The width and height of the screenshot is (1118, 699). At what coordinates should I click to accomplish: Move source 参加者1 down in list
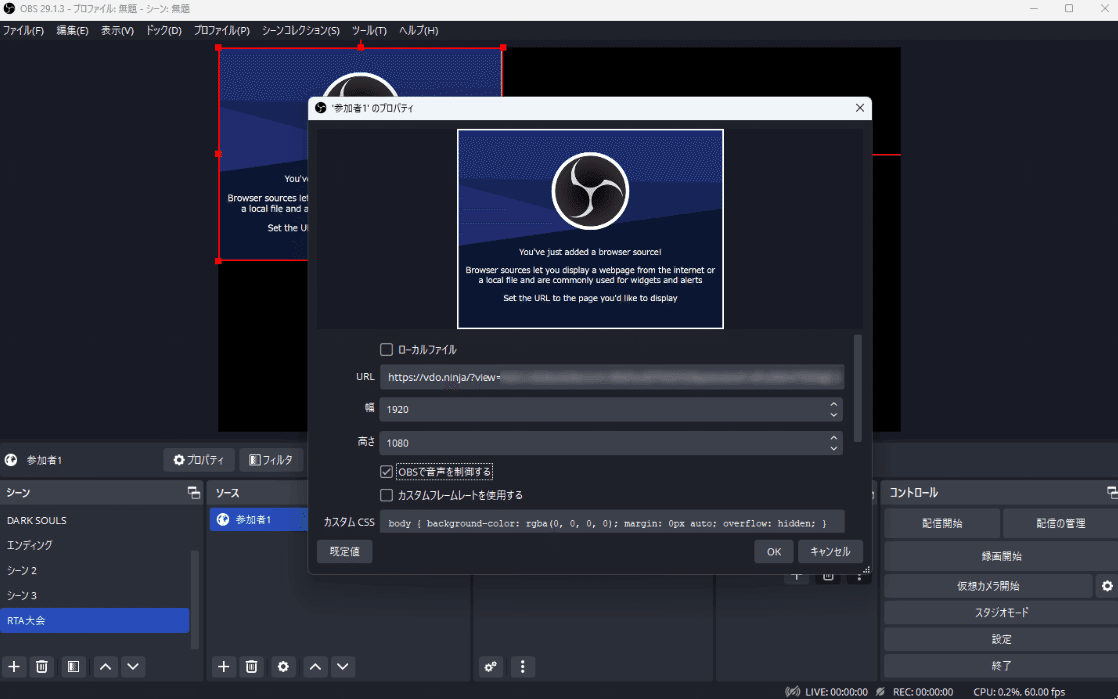(343, 666)
